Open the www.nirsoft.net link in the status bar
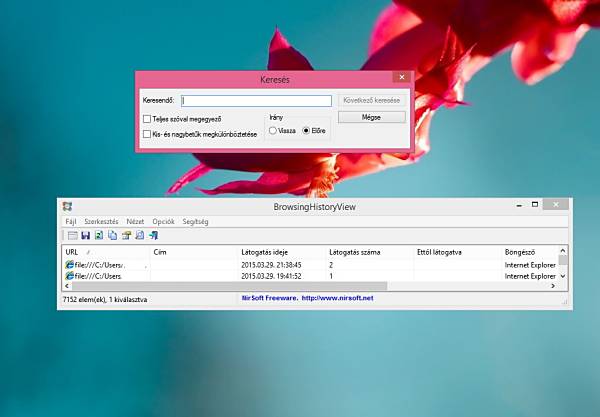The height and width of the screenshot is (417, 600). click(338, 298)
